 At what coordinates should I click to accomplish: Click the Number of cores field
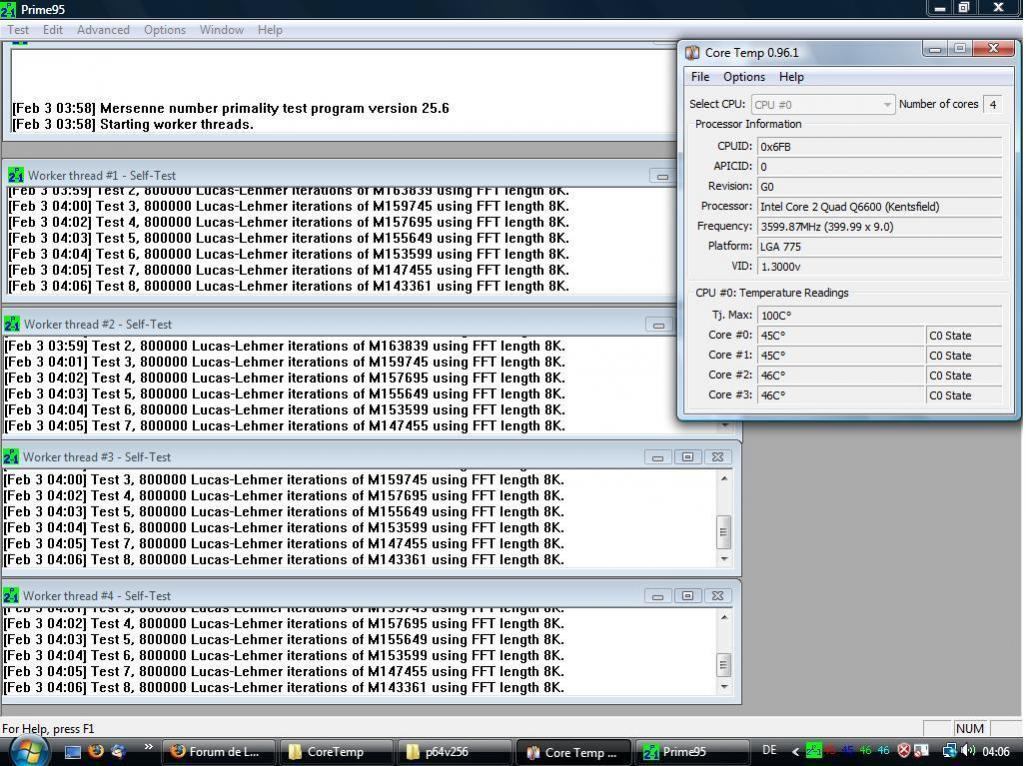point(993,105)
